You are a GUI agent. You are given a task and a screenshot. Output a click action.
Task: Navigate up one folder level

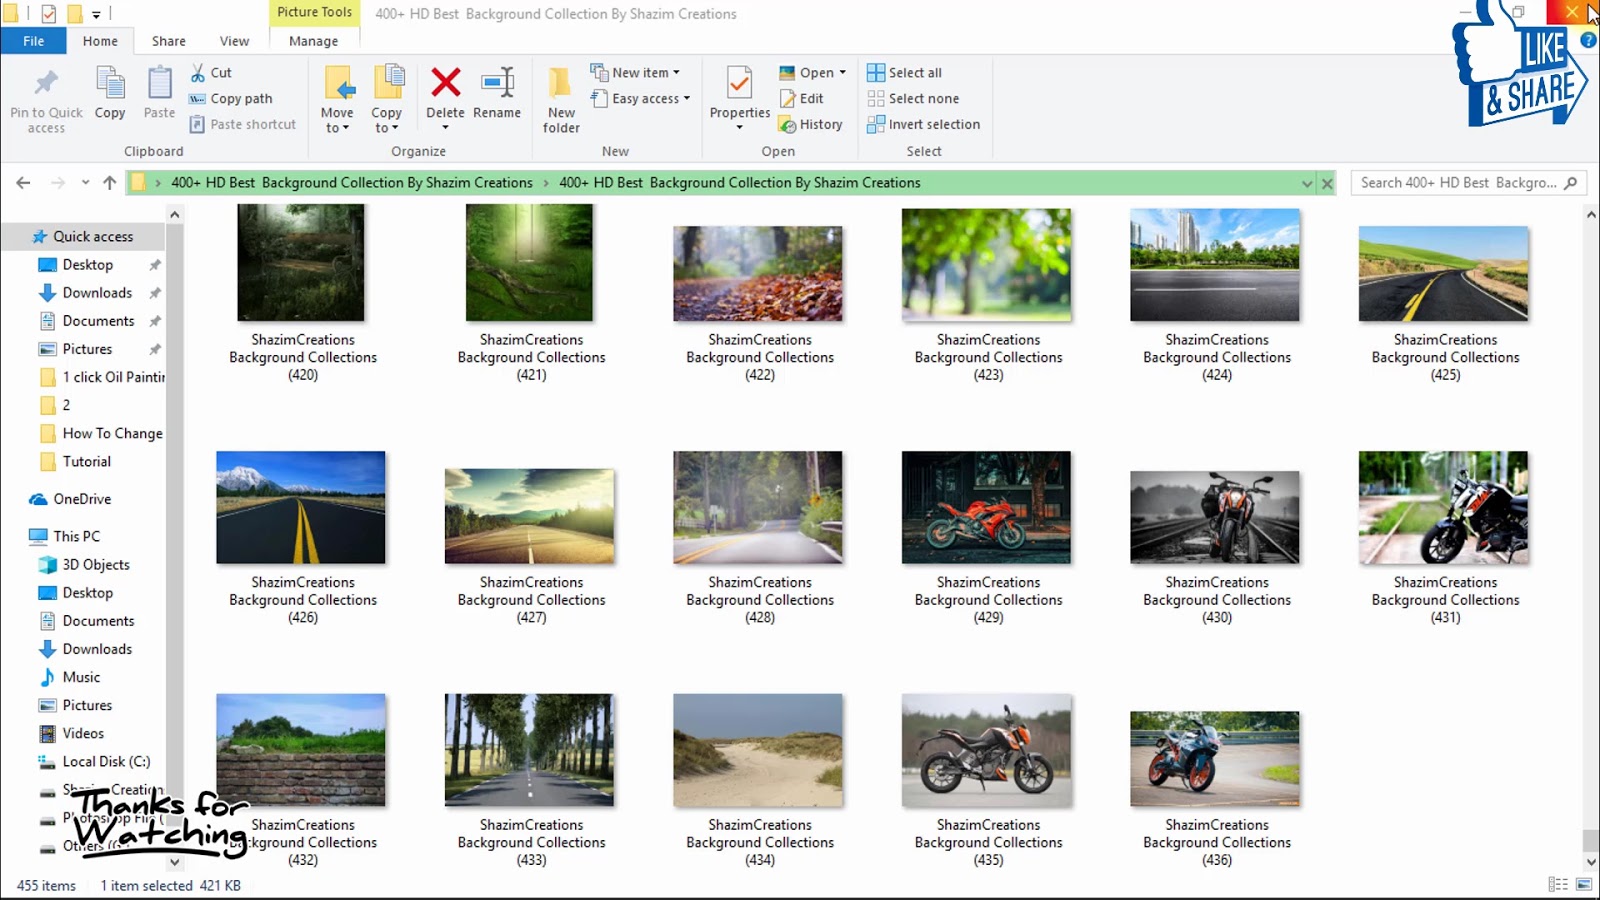coord(110,183)
